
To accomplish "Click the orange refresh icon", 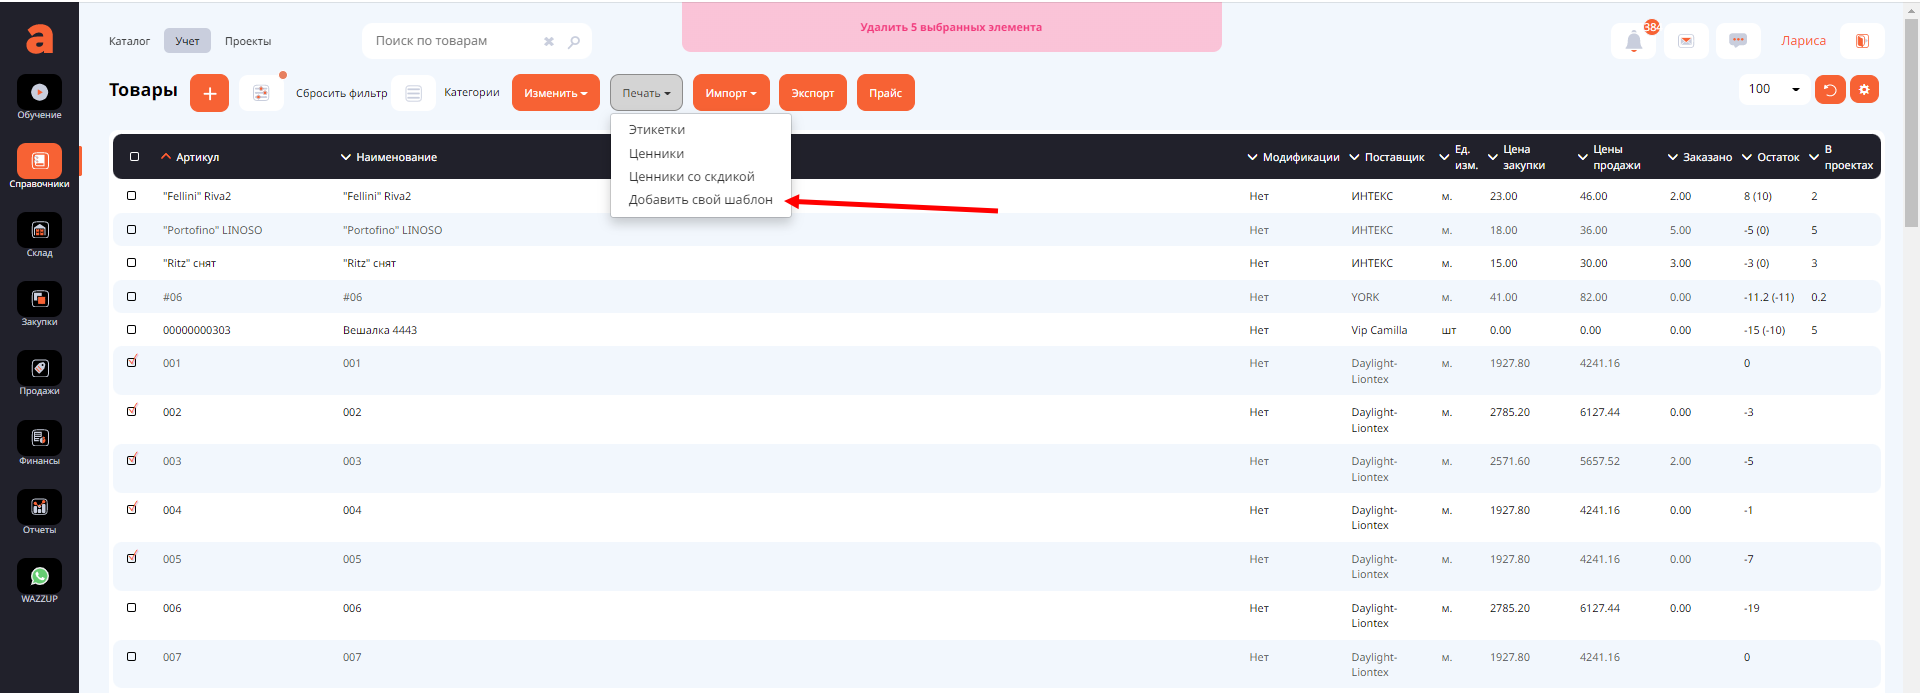I will click(1829, 89).
